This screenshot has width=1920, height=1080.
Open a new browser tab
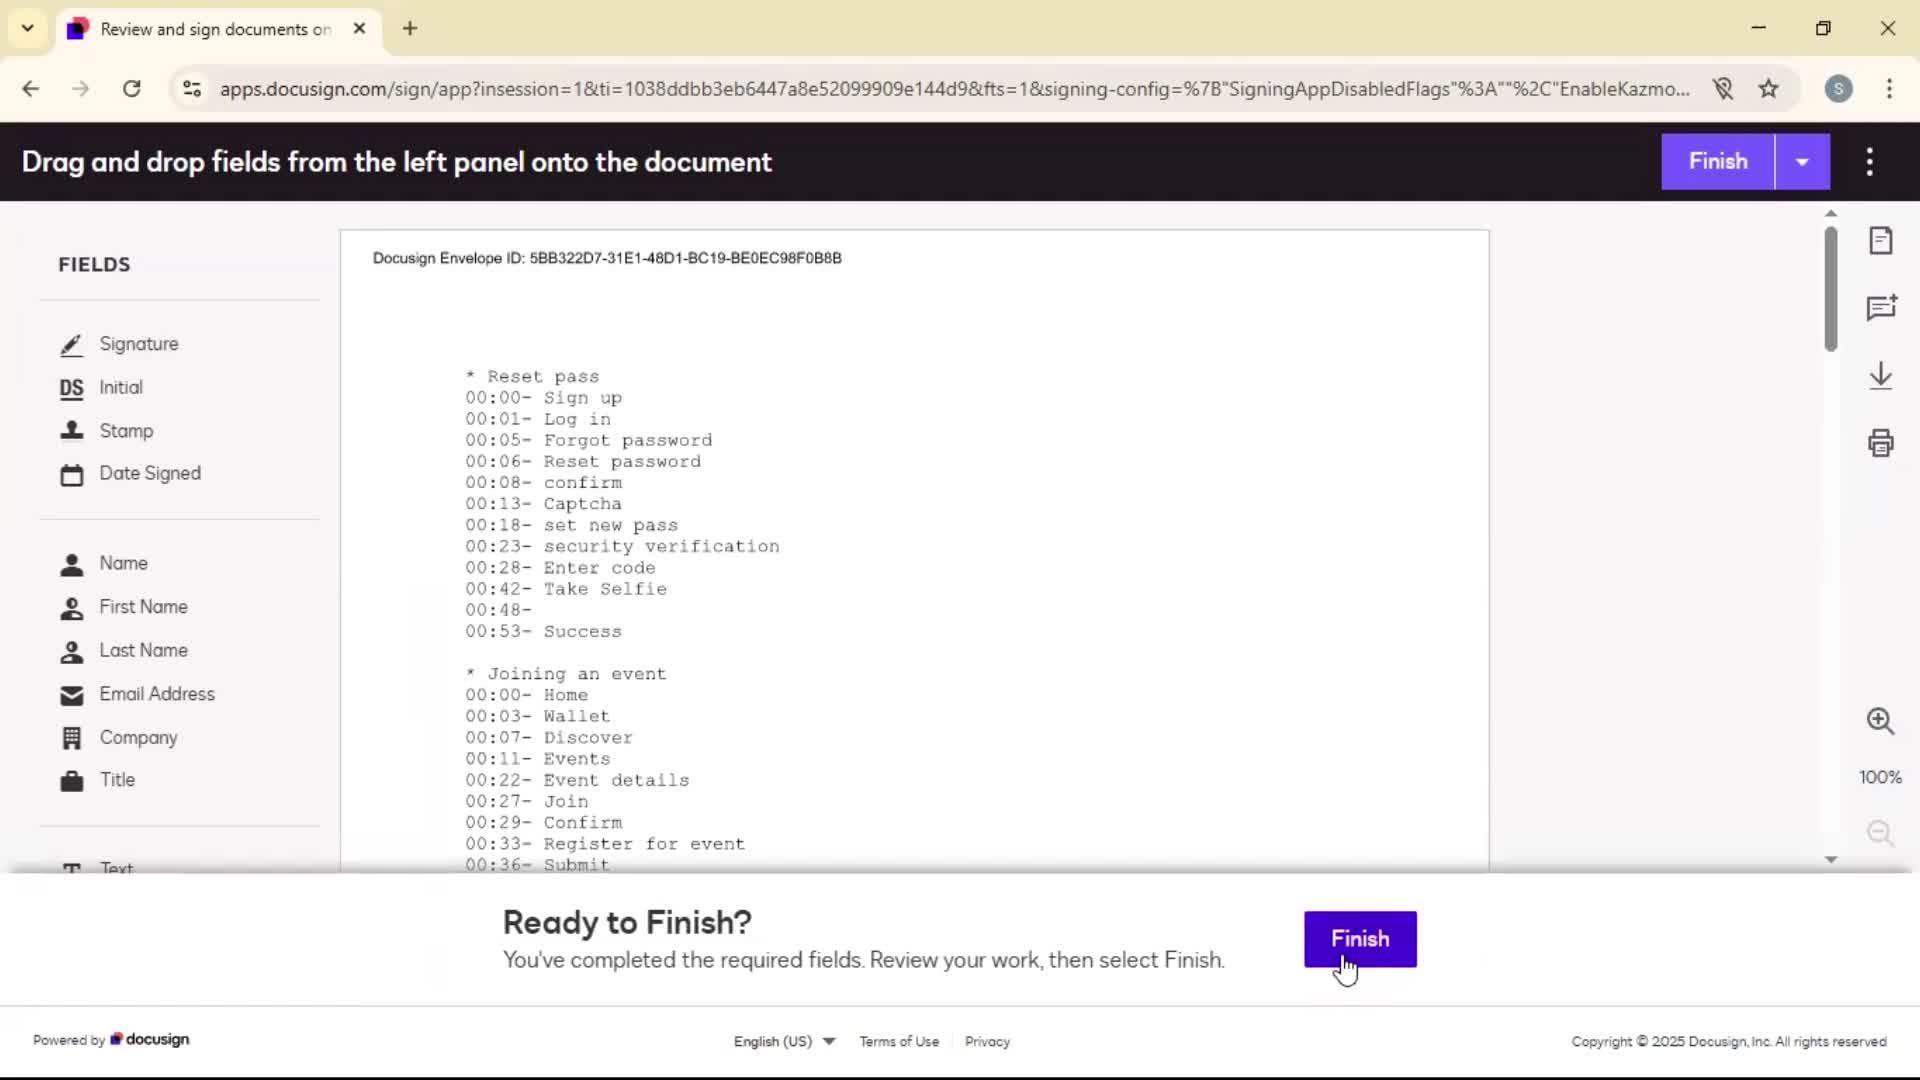[x=410, y=29]
